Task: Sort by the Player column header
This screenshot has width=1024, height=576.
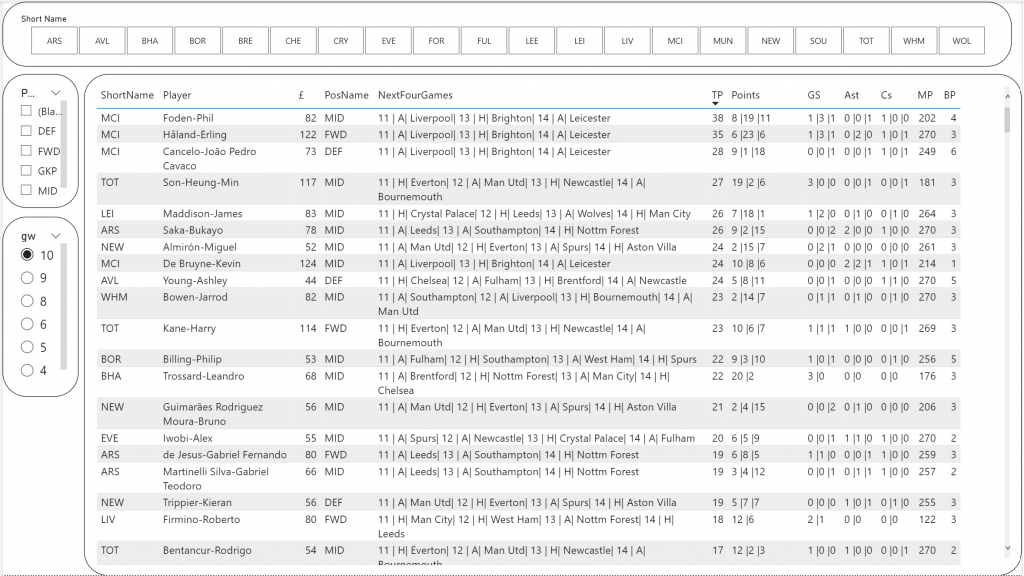Action: click(177, 95)
